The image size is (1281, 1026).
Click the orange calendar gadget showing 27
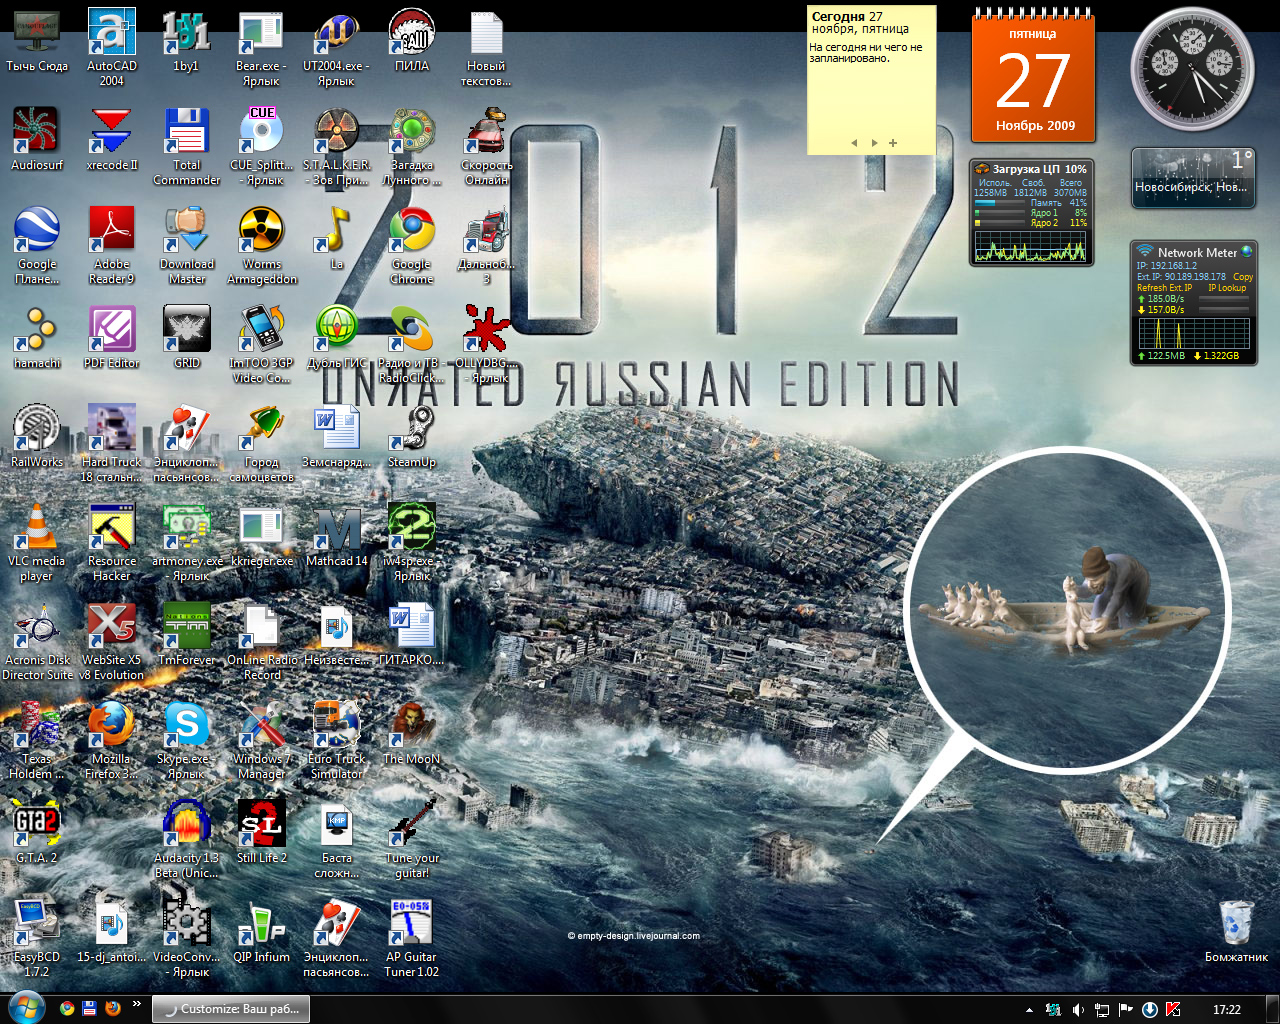[1033, 78]
